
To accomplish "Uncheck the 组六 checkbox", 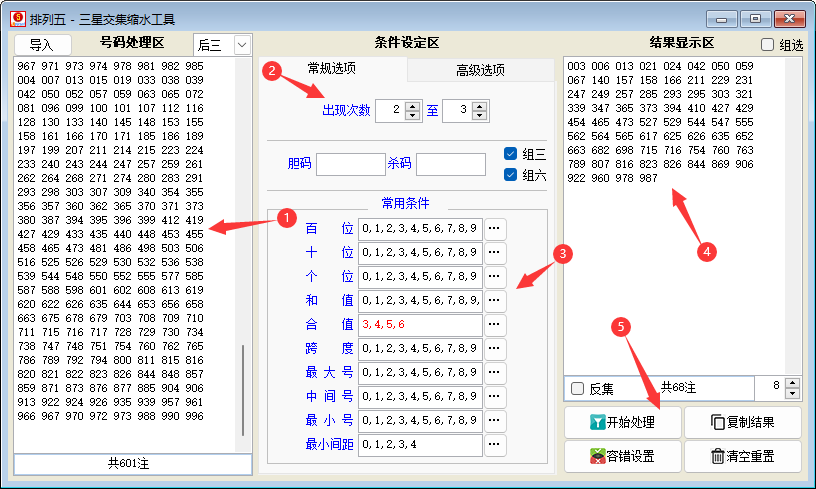I will pyautogui.click(x=510, y=174).
